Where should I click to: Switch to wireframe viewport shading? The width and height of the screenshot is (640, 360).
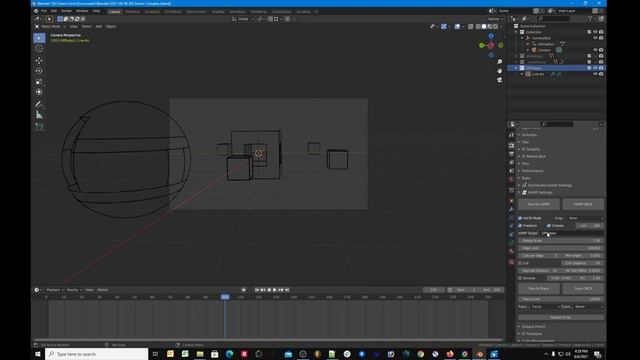[x=478, y=27]
